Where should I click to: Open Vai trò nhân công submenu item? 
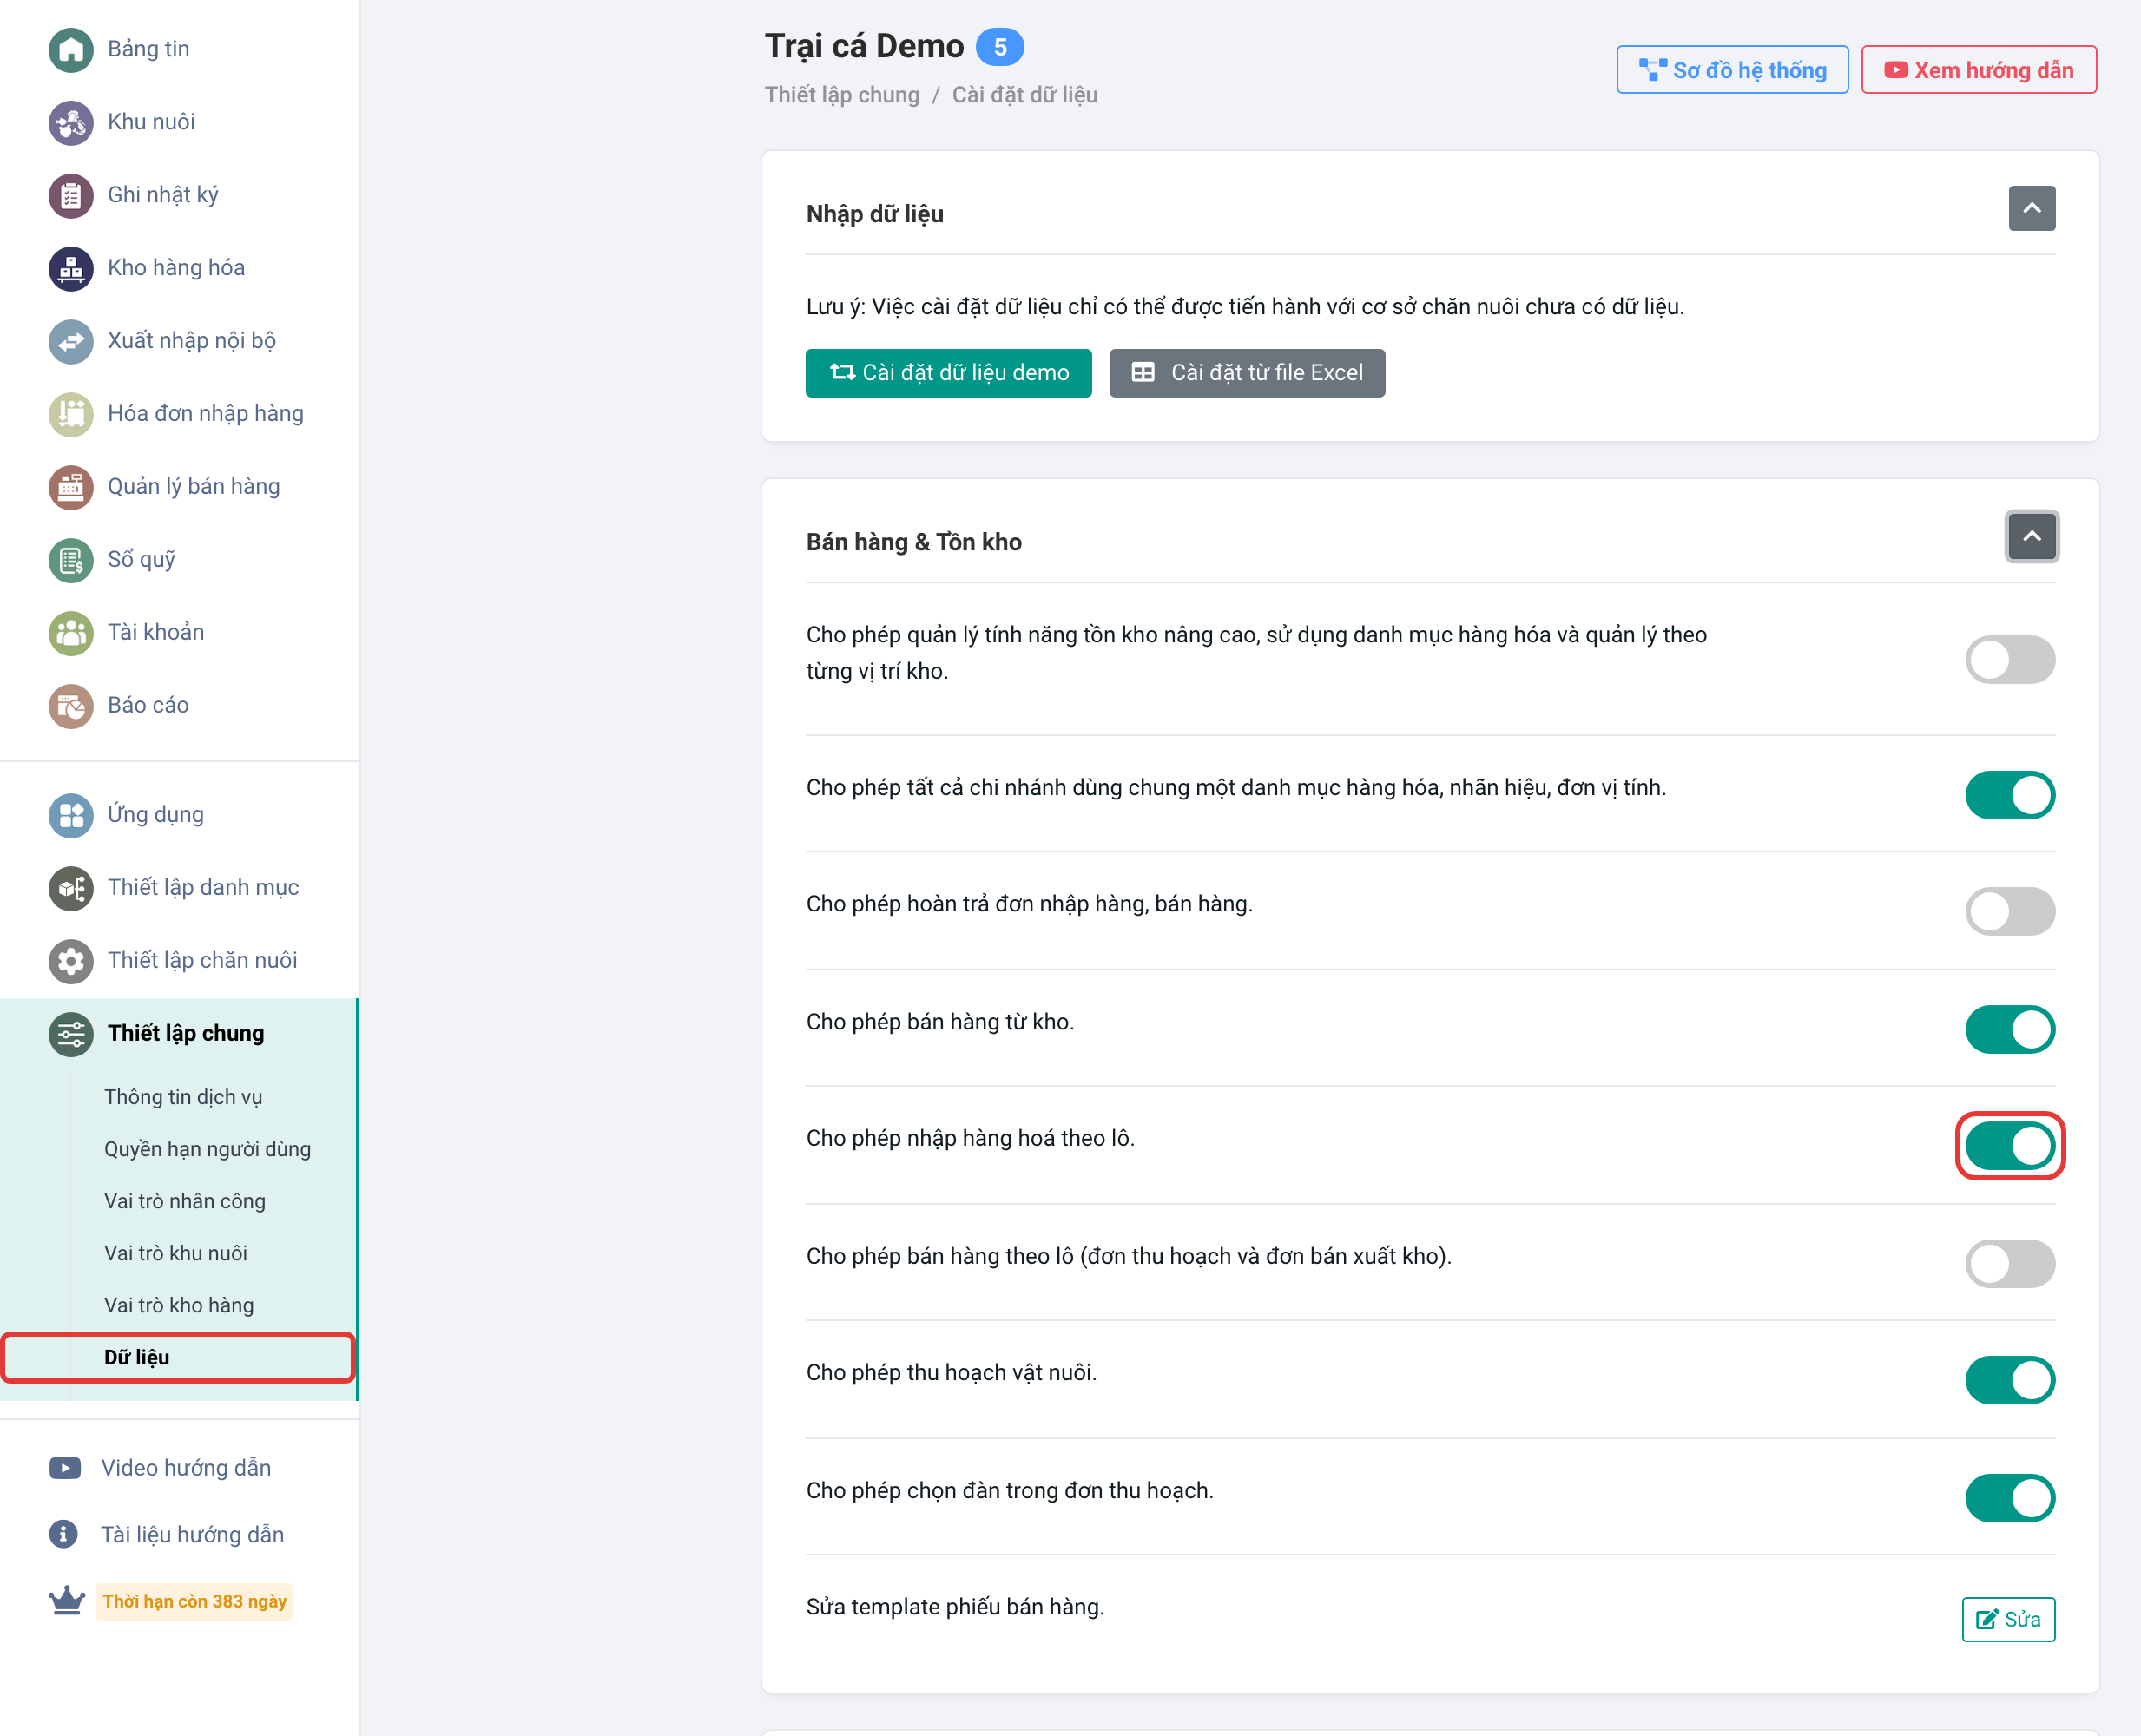(185, 1201)
